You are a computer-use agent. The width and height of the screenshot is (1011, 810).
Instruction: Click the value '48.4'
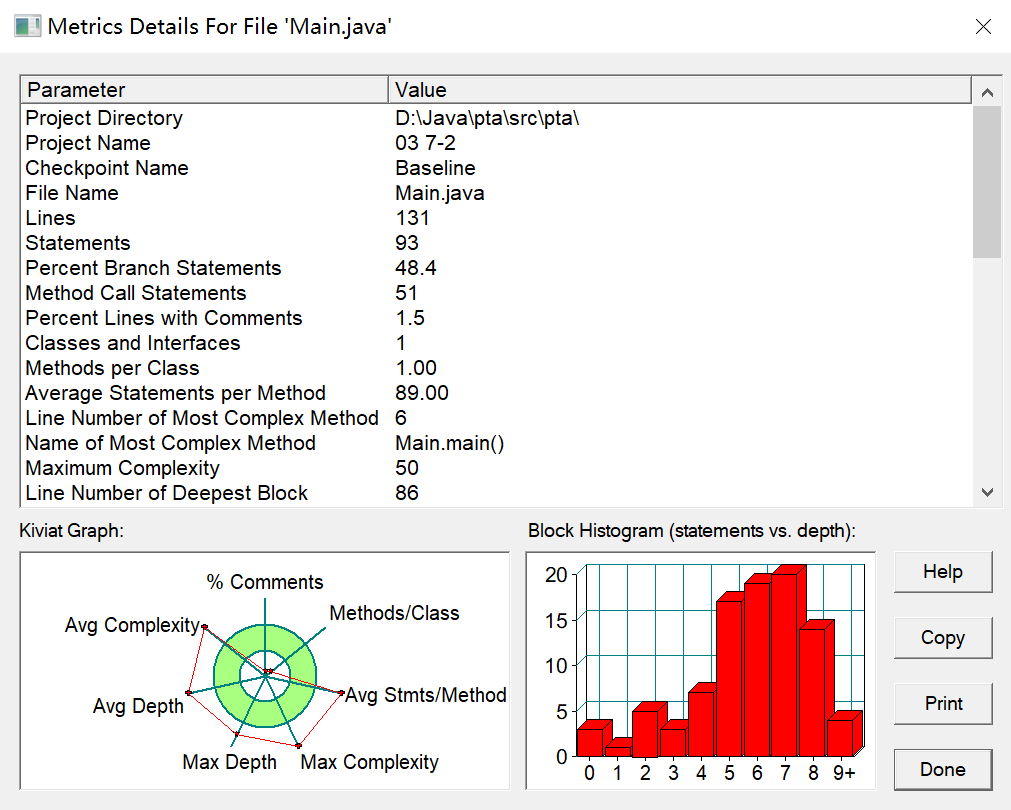pos(415,268)
